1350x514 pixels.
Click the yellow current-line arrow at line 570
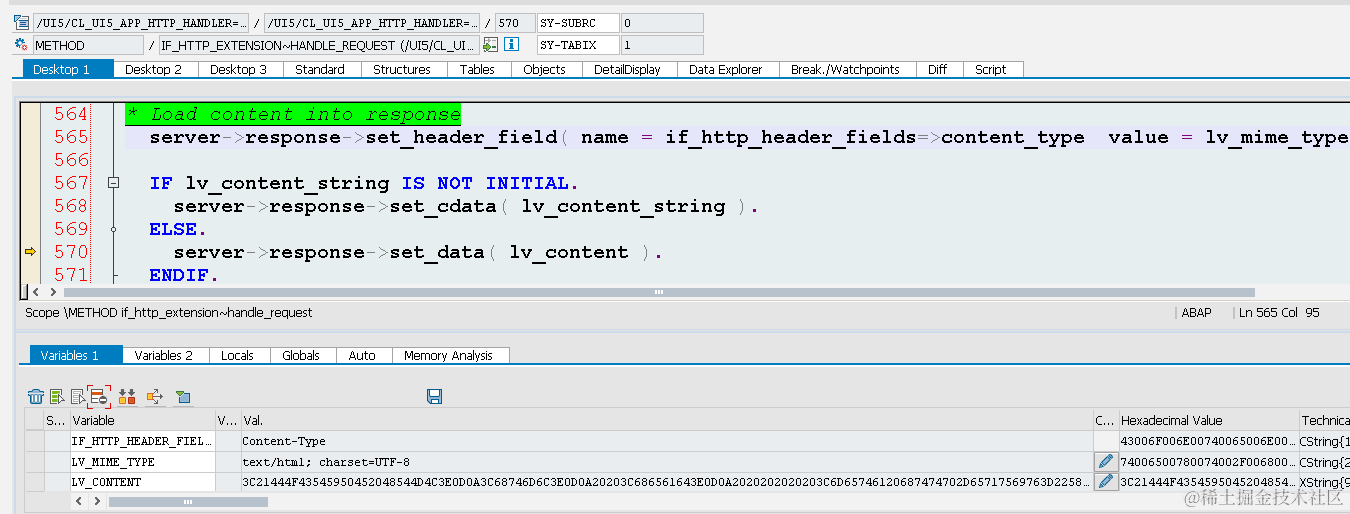pos(30,252)
